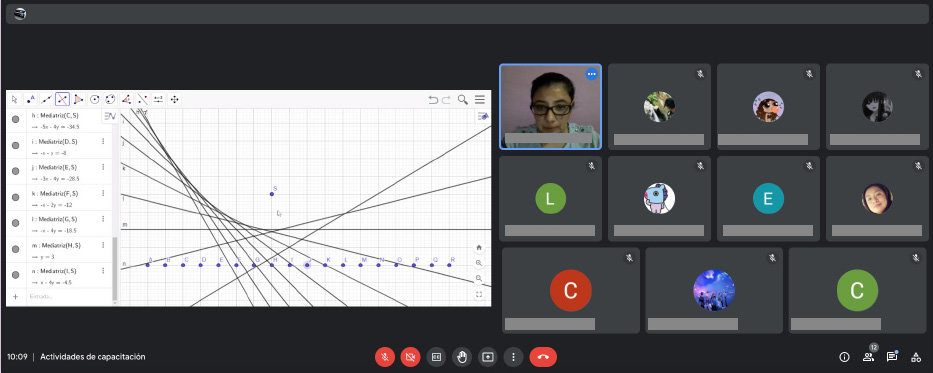Choose the Polygon tool
Viewport: 933px width, 373px height.
[79, 99]
